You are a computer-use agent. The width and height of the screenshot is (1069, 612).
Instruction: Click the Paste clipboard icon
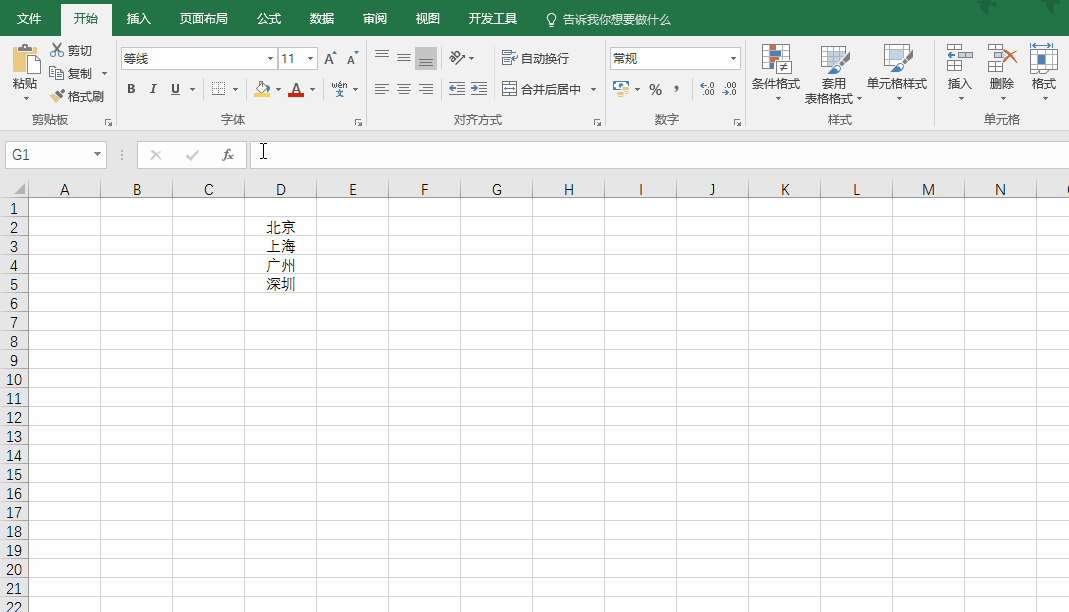tap(25, 59)
